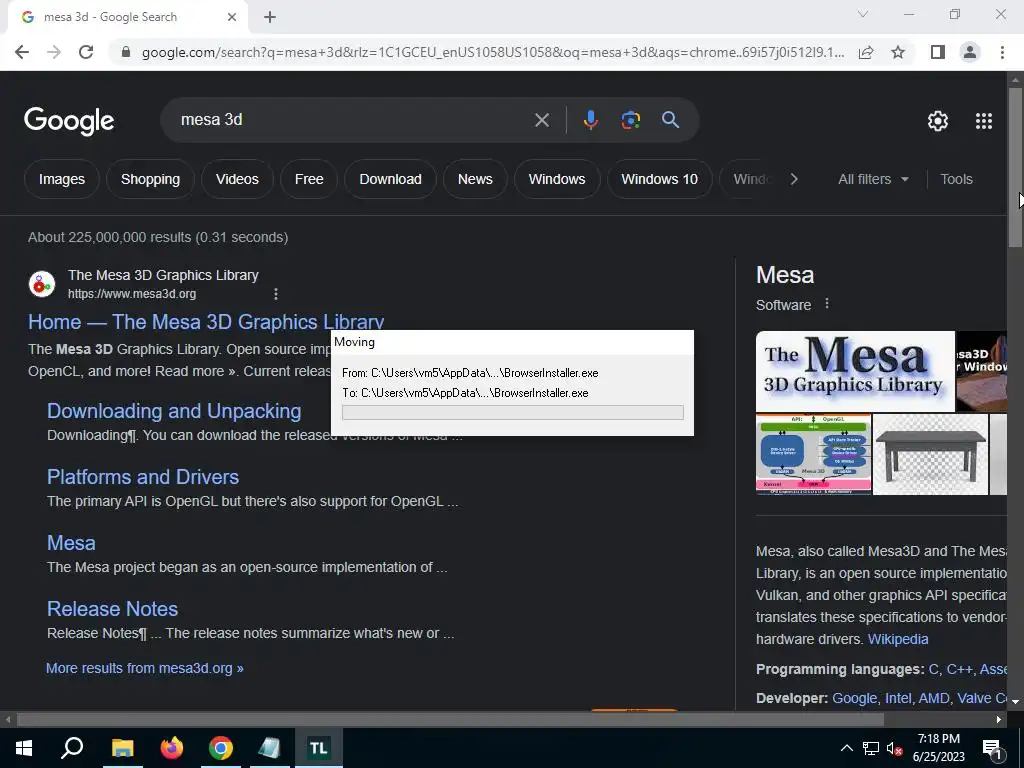Viewport: 1024px width, 768px height.
Task: Launch Firefox from the taskbar
Action: coord(171,748)
